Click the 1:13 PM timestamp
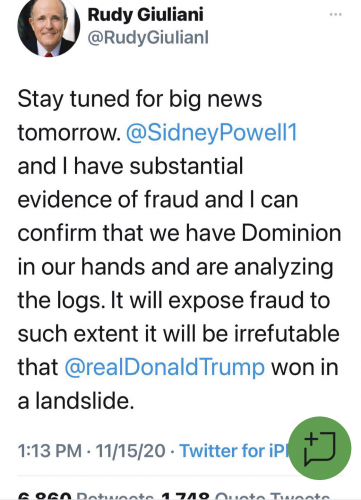Image resolution: width=361 pixels, height=500 pixels. 50,451
